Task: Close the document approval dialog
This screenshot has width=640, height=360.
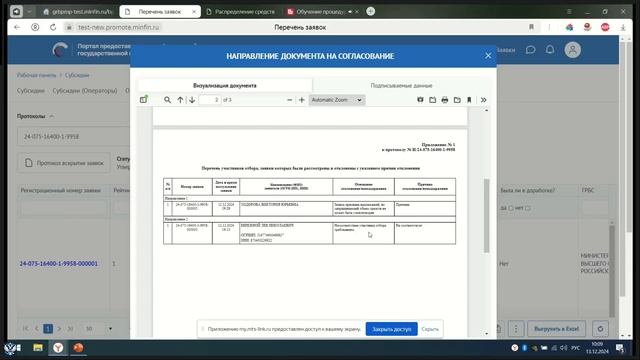Action: pyautogui.click(x=488, y=56)
